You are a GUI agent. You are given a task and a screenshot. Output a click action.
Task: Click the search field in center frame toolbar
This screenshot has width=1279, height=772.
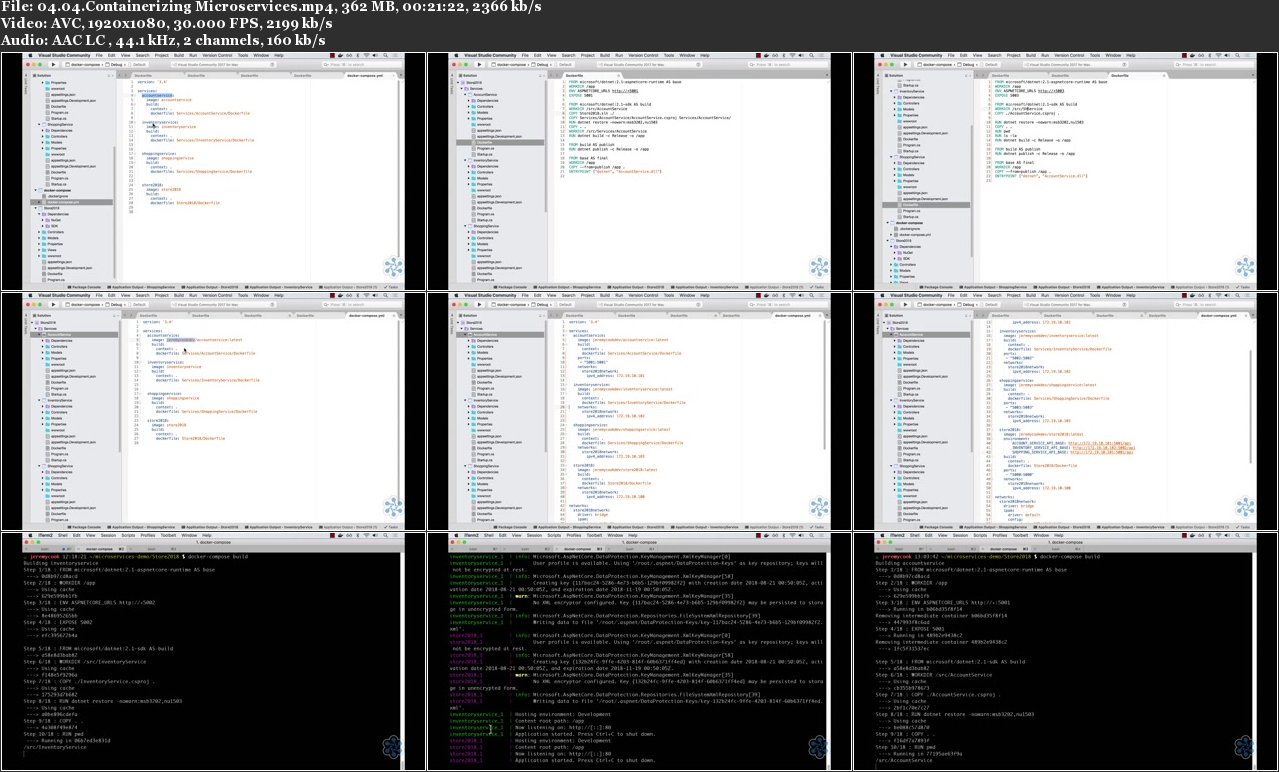pyautogui.click(x=787, y=304)
